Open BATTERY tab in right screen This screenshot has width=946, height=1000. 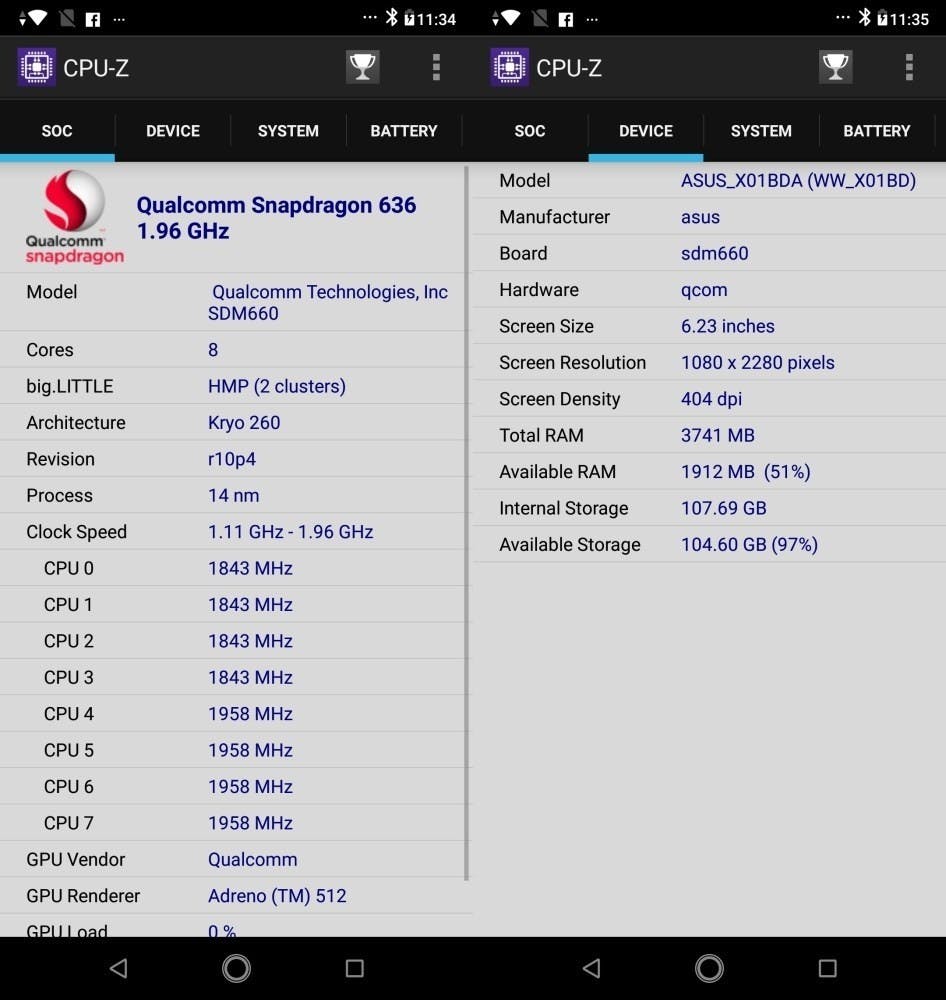876,131
